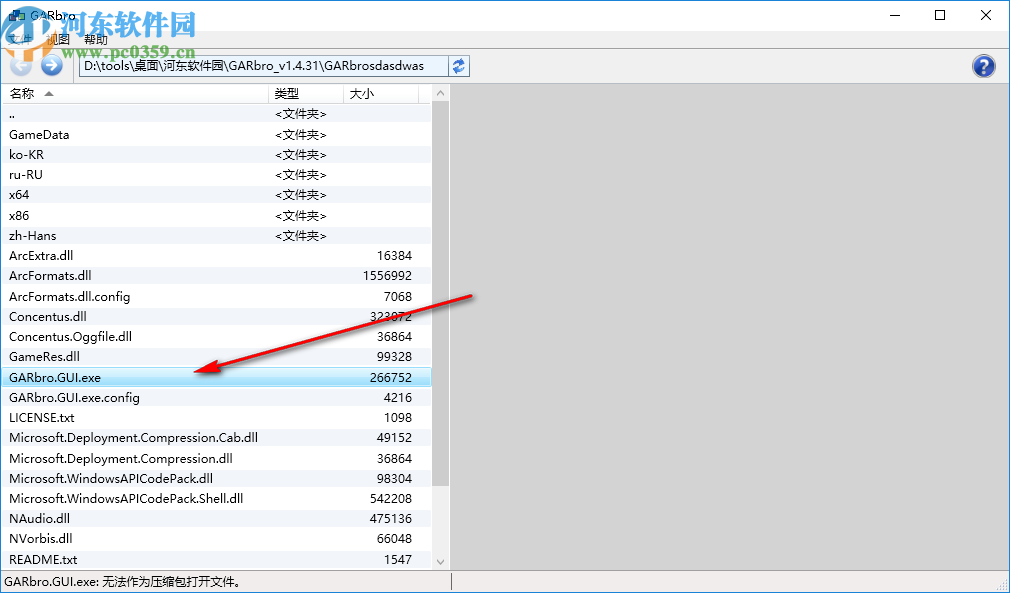Select NVorbis.dll file
The image size is (1010, 593).
[x=216, y=539]
